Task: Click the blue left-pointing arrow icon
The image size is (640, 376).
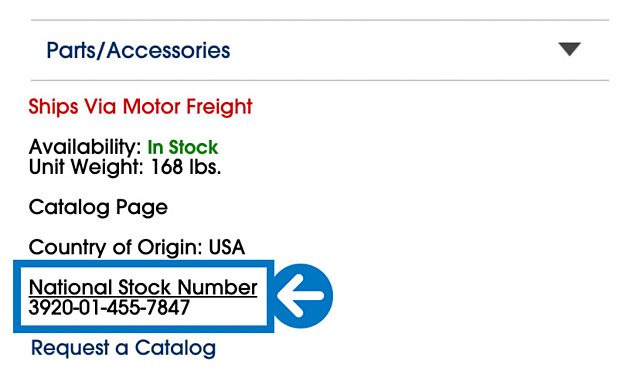Action: pyautogui.click(x=301, y=296)
